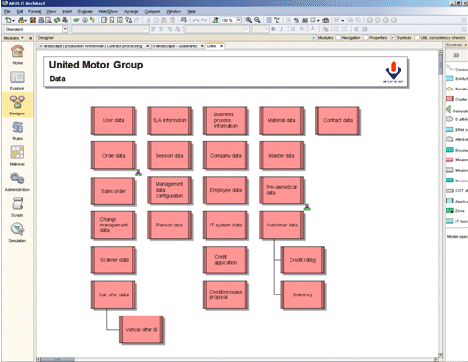Click the grid toggle icon in toolbar
468x362 pixels.
[x=269, y=20]
